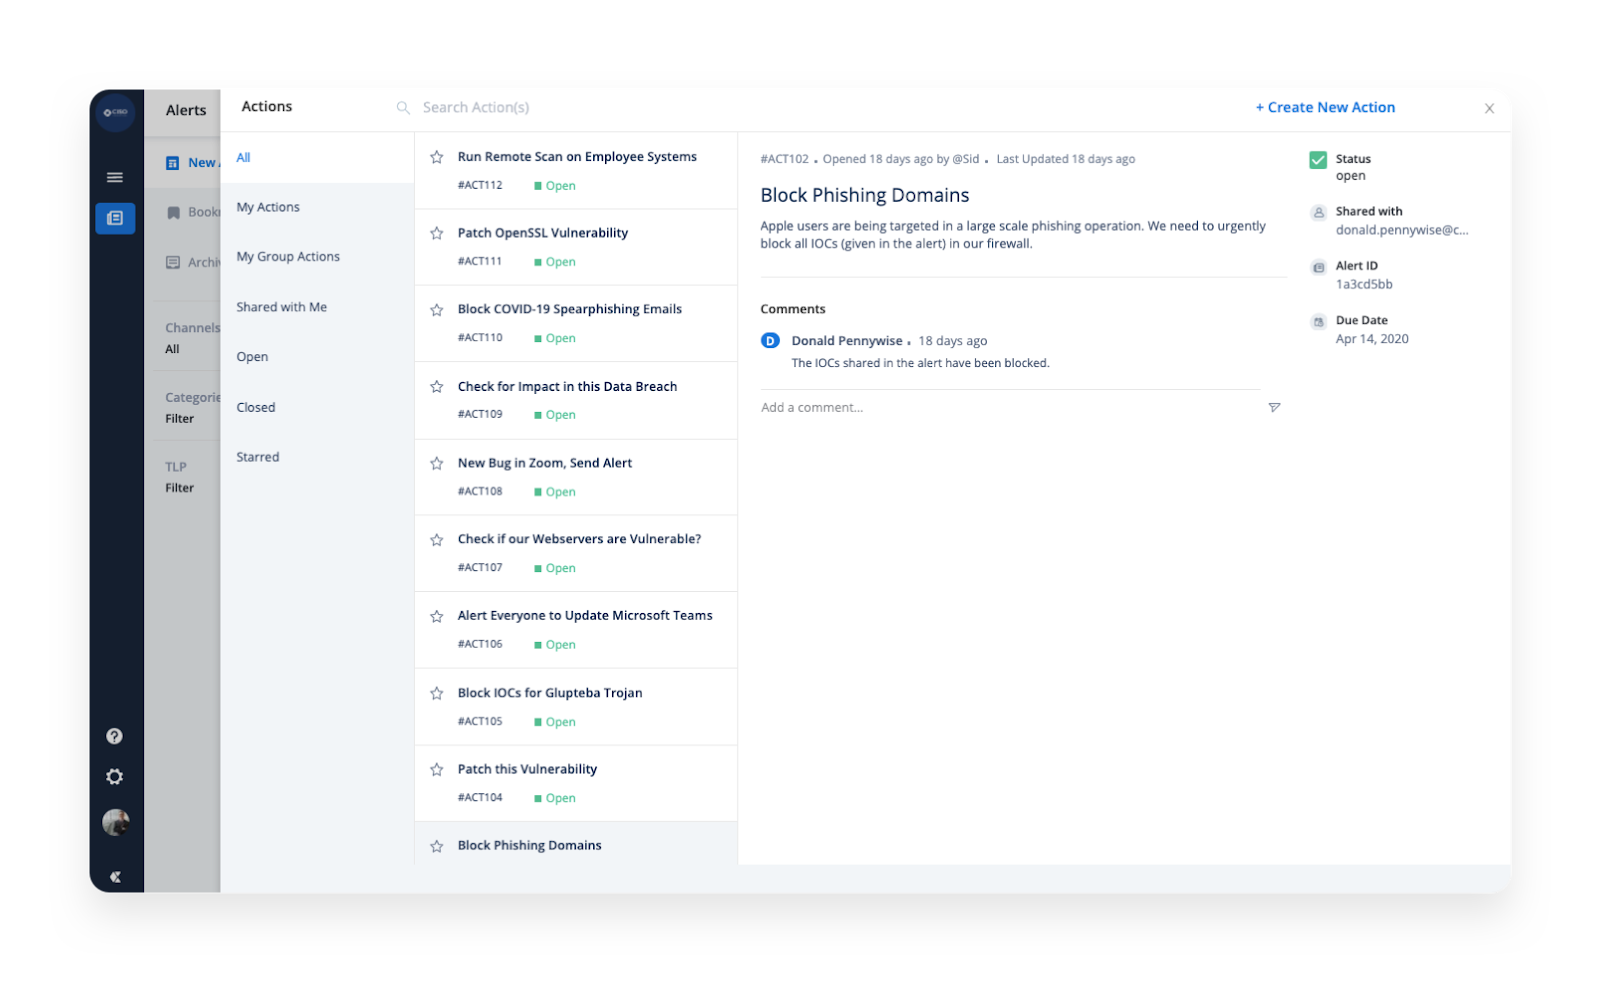Screen dimensions: 1600x982
Task: Open the Channels All filter
Action: click(x=173, y=350)
